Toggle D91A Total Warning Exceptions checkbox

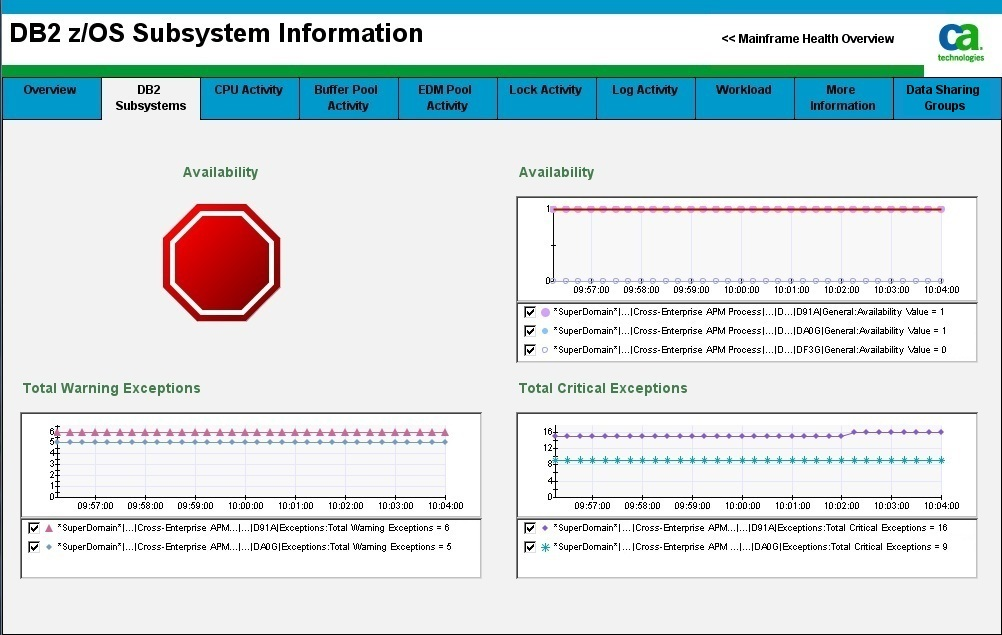tap(34, 528)
